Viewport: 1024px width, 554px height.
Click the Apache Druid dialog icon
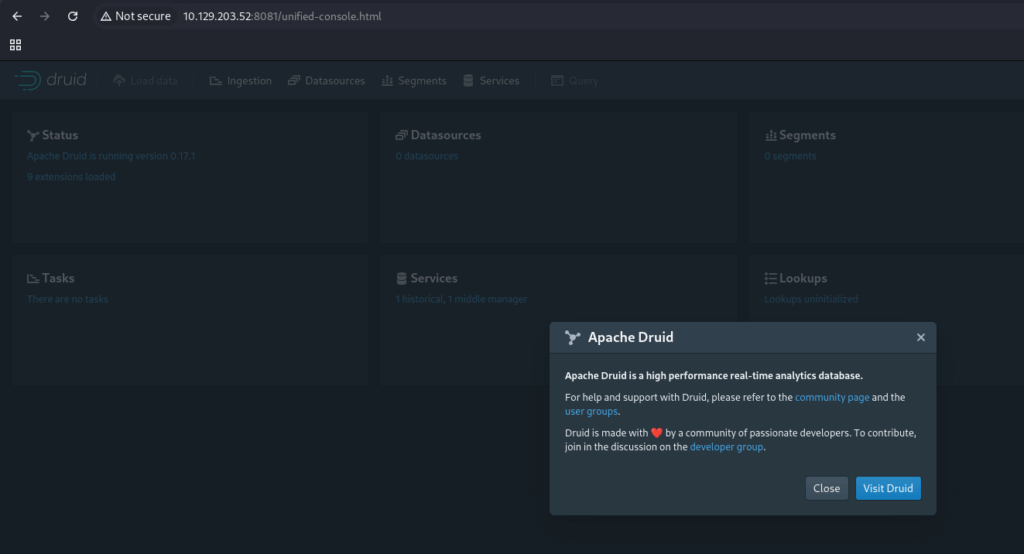click(573, 337)
